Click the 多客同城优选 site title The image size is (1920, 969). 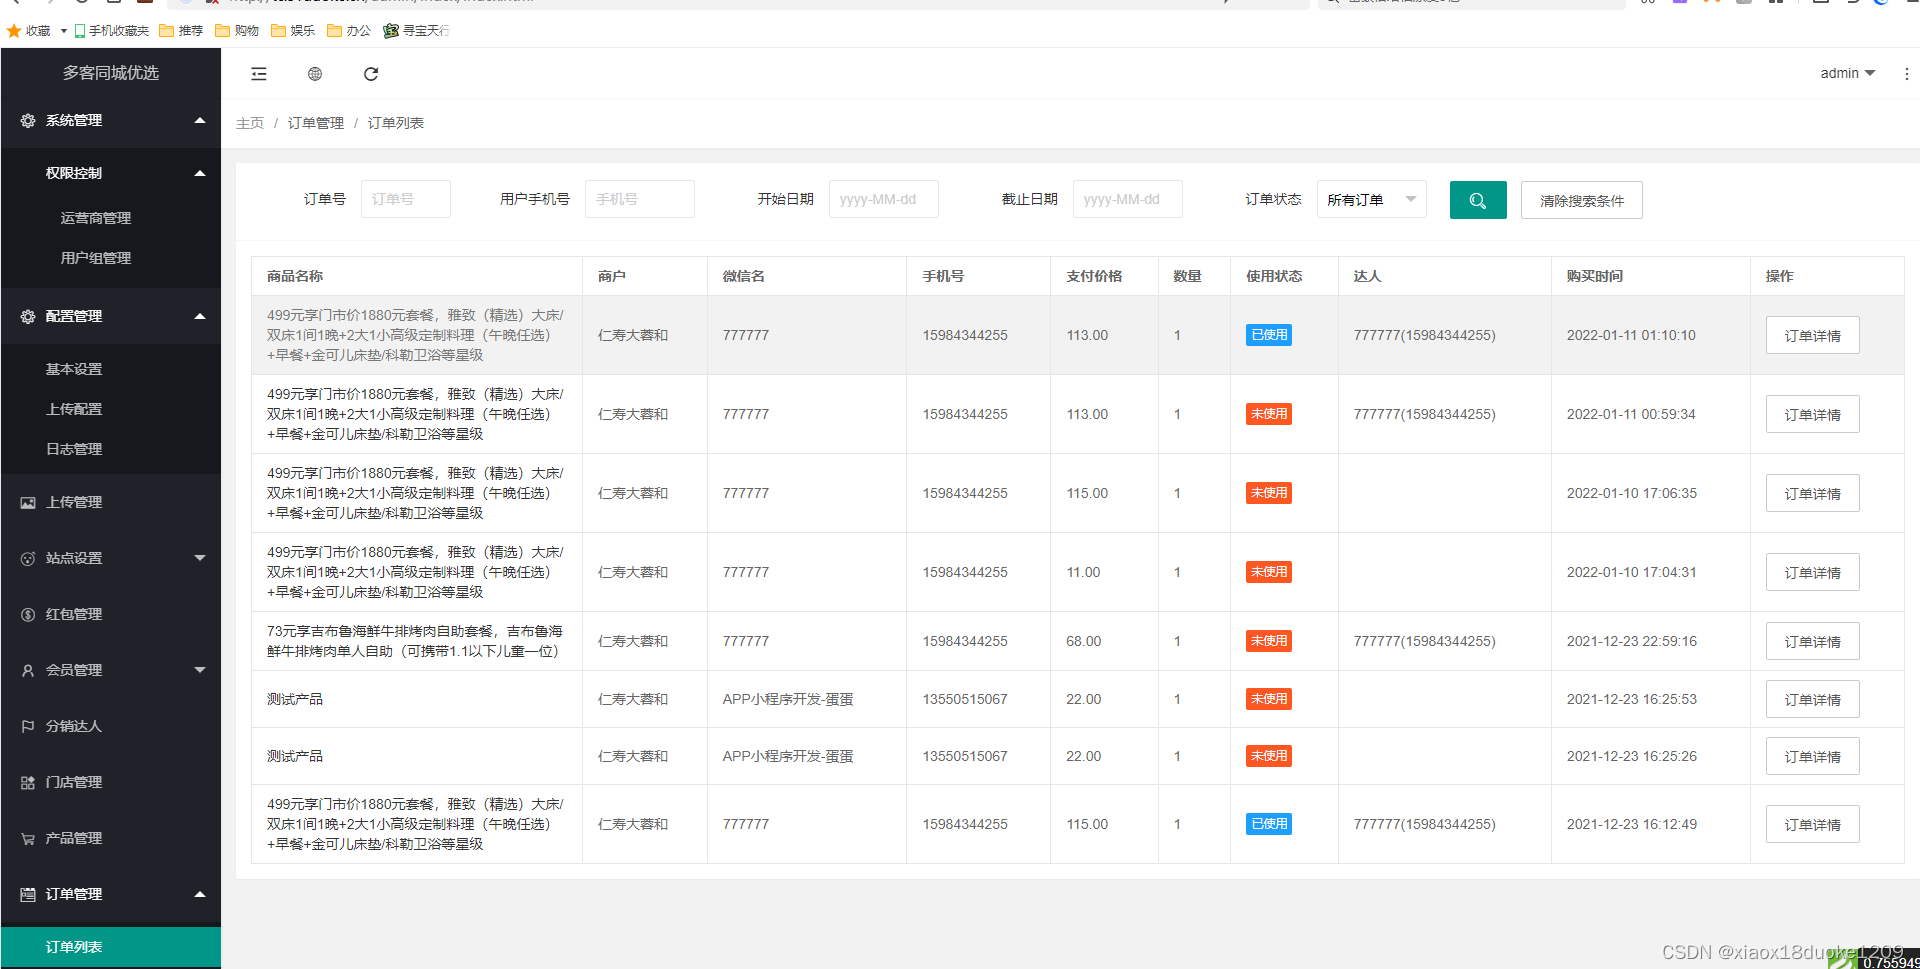[111, 73]
